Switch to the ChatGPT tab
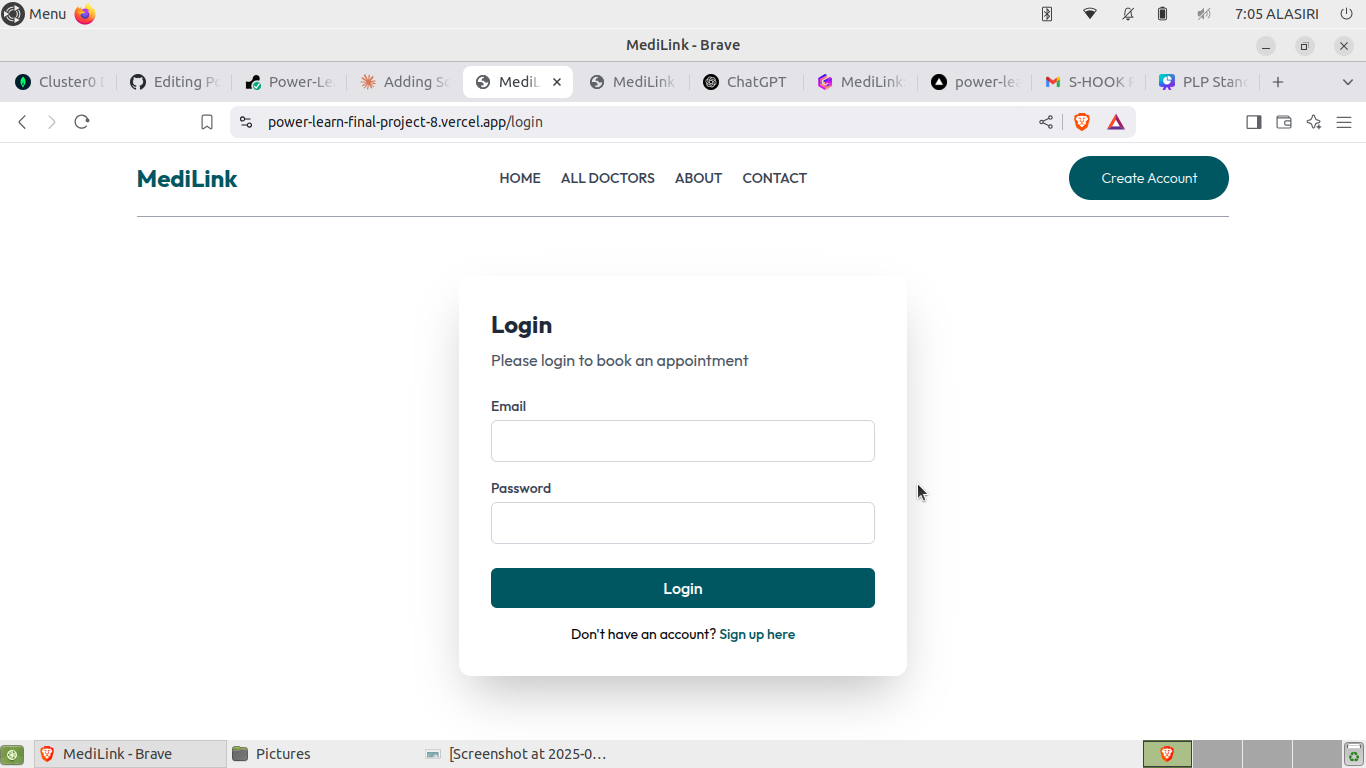 (746, 82)
